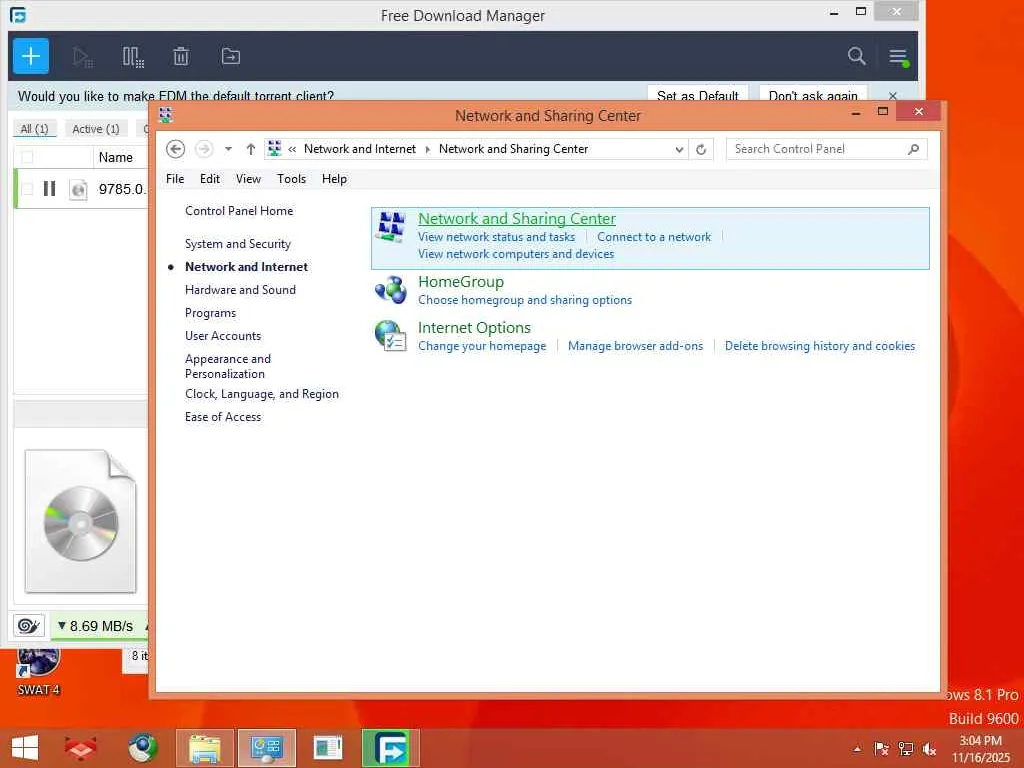Screen dimensions: 1024x768
Task: Click the Search Control Panel field
Action: point(818,149)
